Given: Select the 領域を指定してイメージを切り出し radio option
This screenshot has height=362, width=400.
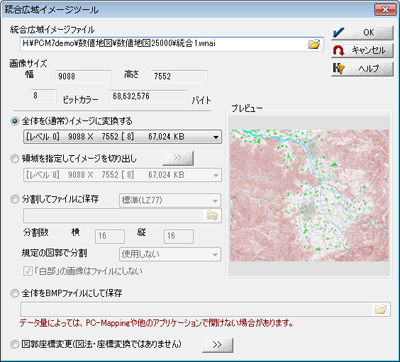Looking at the screenshot, I should coord(15,159).
